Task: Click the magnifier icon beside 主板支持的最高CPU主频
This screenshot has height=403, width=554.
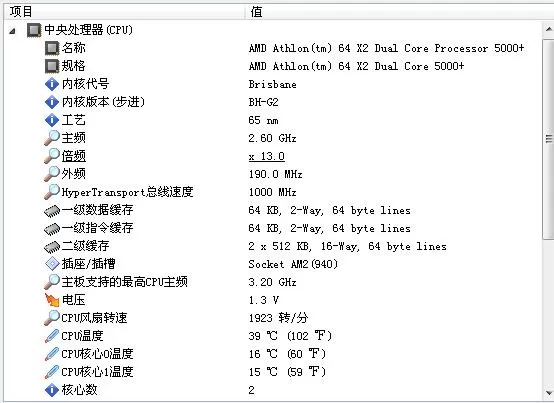Action: click(52, 281)
